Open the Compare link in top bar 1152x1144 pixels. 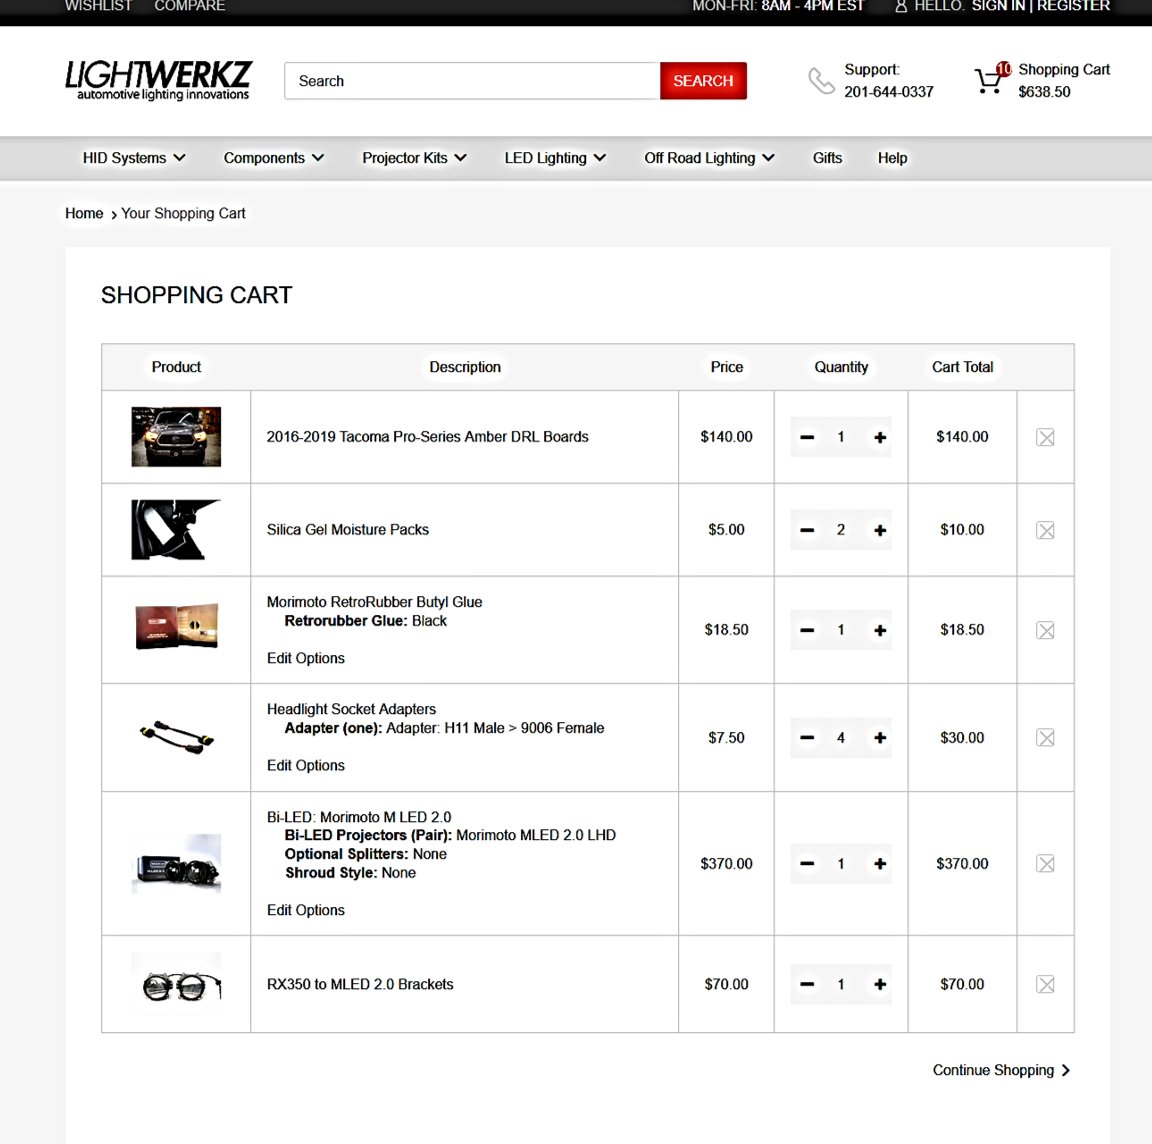[x=190, y=6]
